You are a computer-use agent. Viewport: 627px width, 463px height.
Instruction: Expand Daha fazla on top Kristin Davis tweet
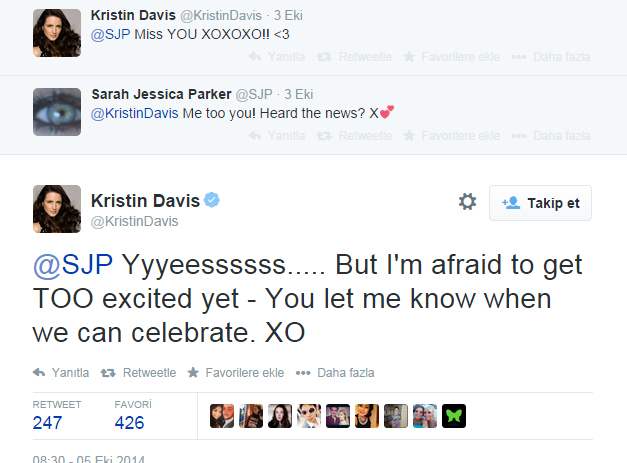pyautogui.click(x=551, y=57)
